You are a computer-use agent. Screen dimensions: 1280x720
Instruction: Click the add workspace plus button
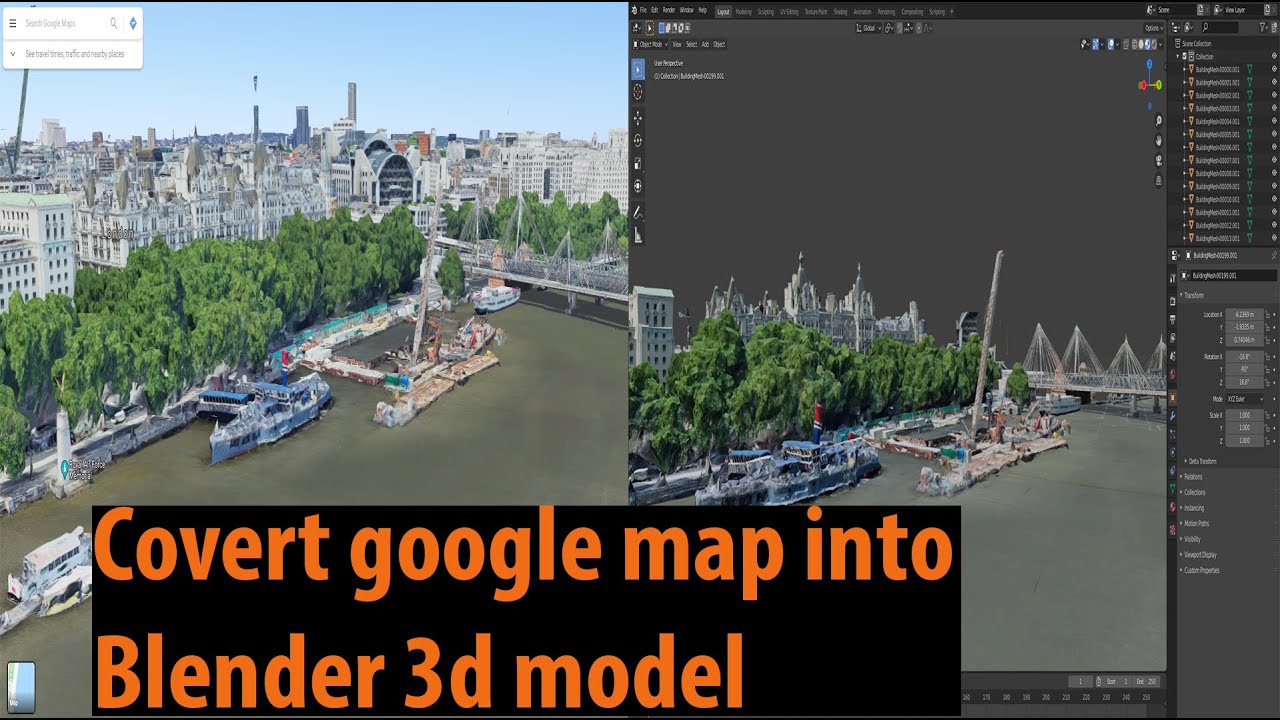coord(951,11)
